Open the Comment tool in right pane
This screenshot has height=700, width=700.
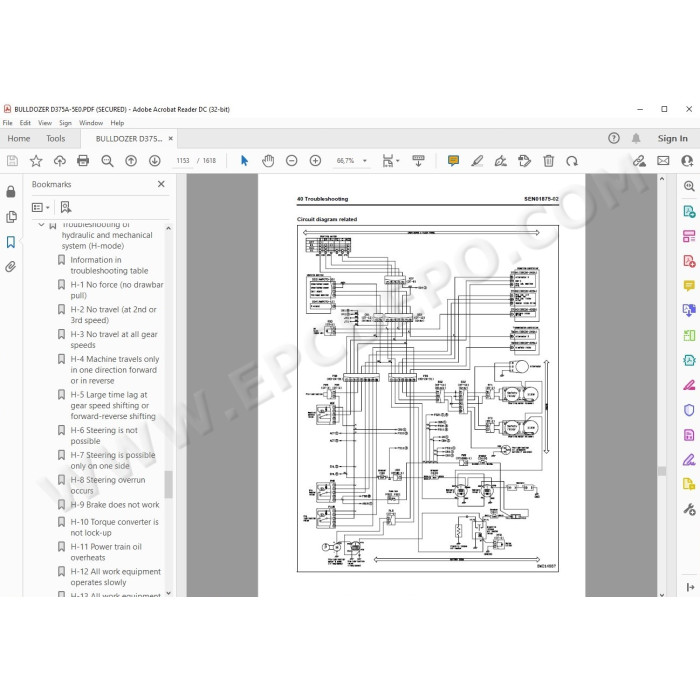(689, 285)
